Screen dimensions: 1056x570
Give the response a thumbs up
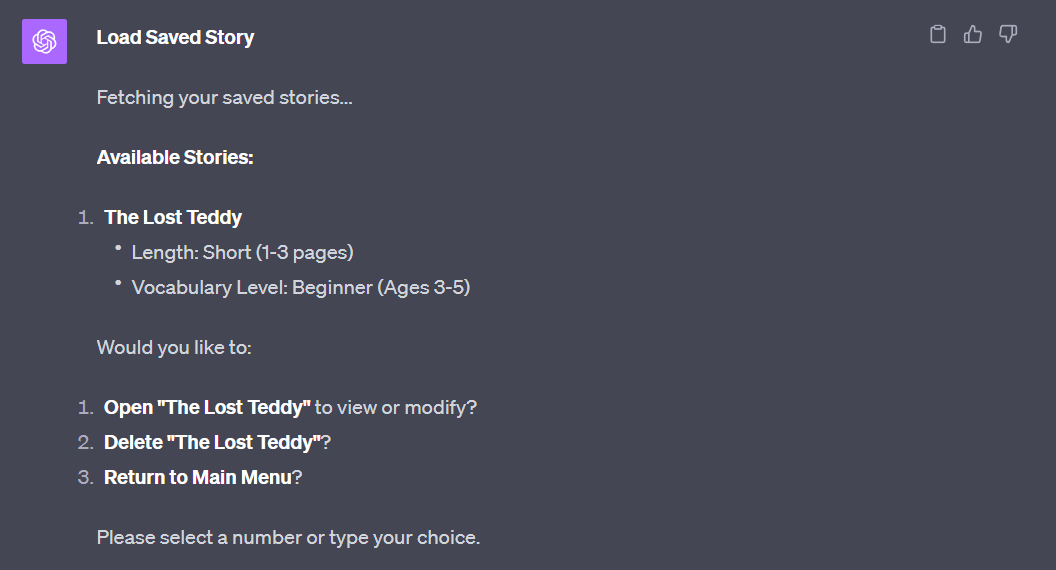pos(973,35)
